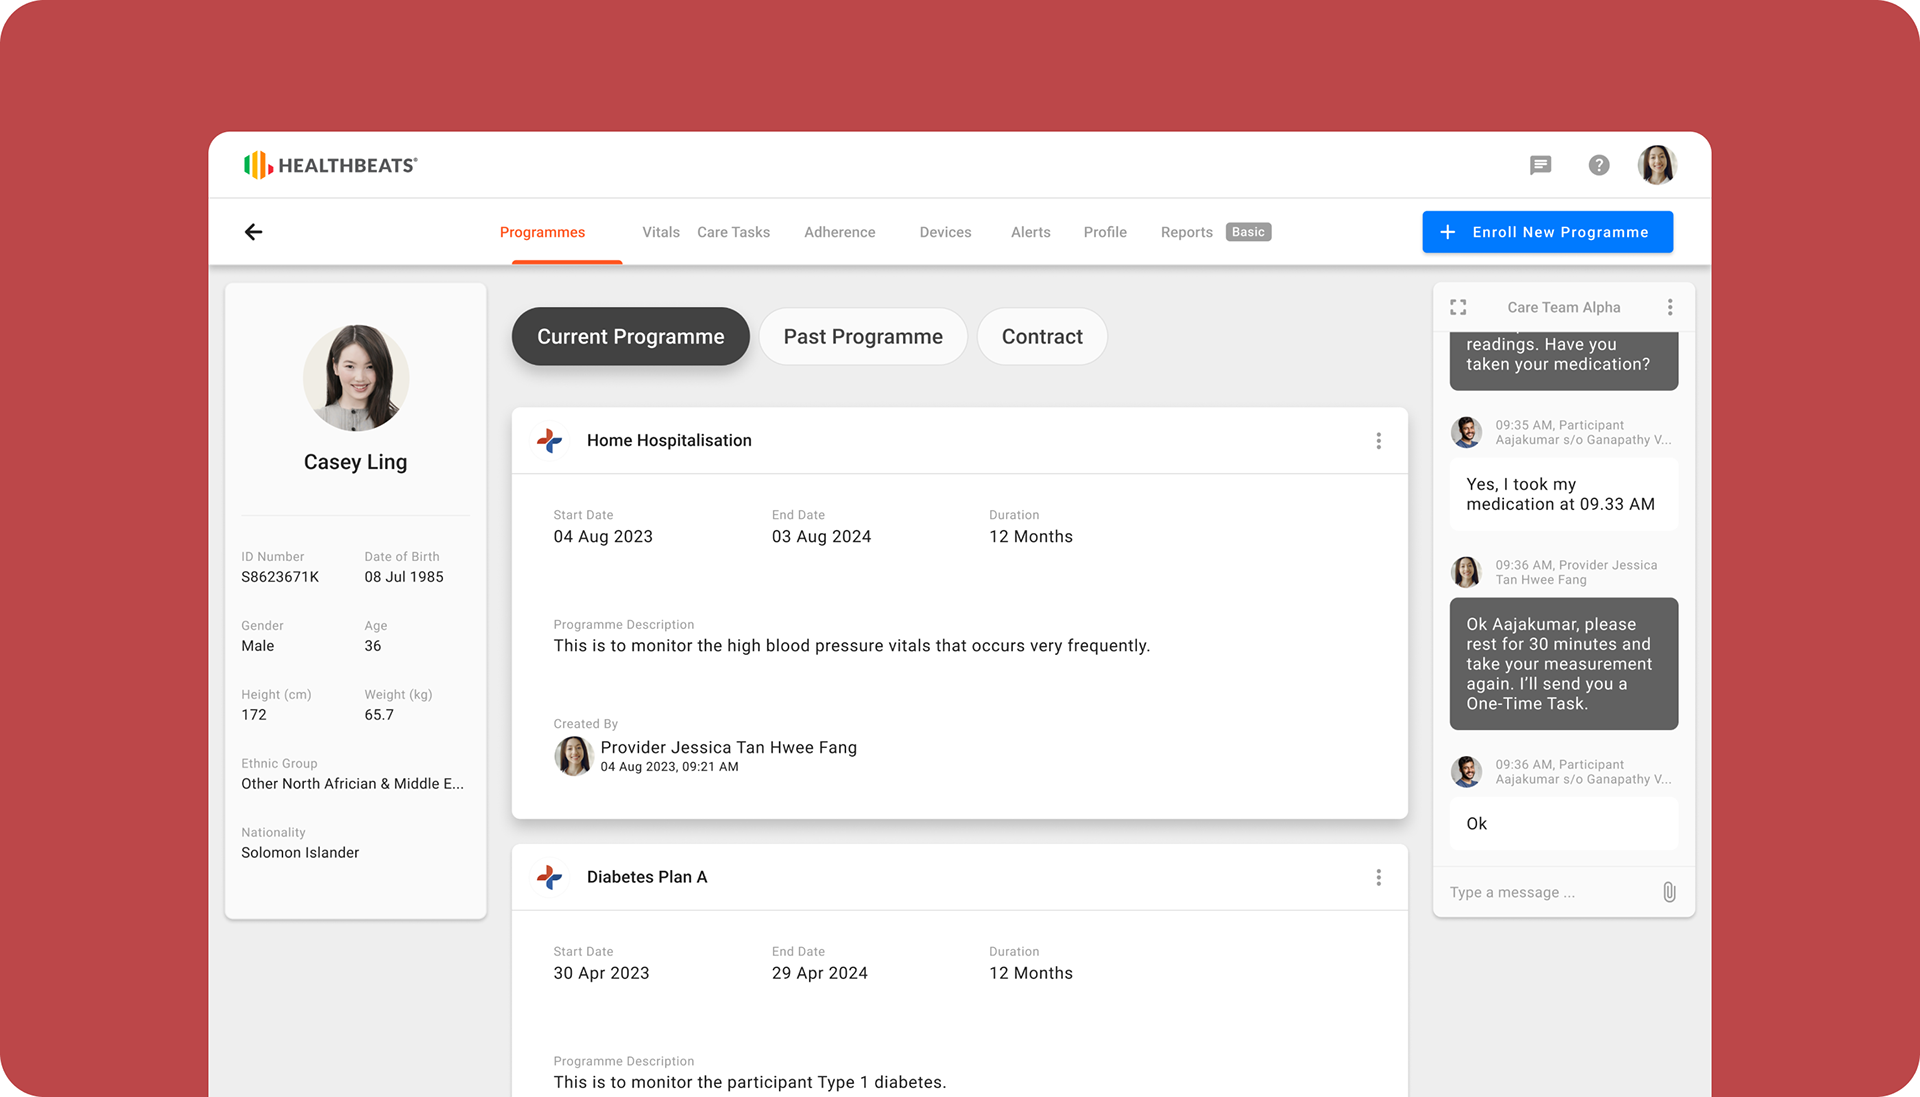This screenshot has height=1097, width=1920.
Task: Click the back arrow icon
Action: coord(253,232)
